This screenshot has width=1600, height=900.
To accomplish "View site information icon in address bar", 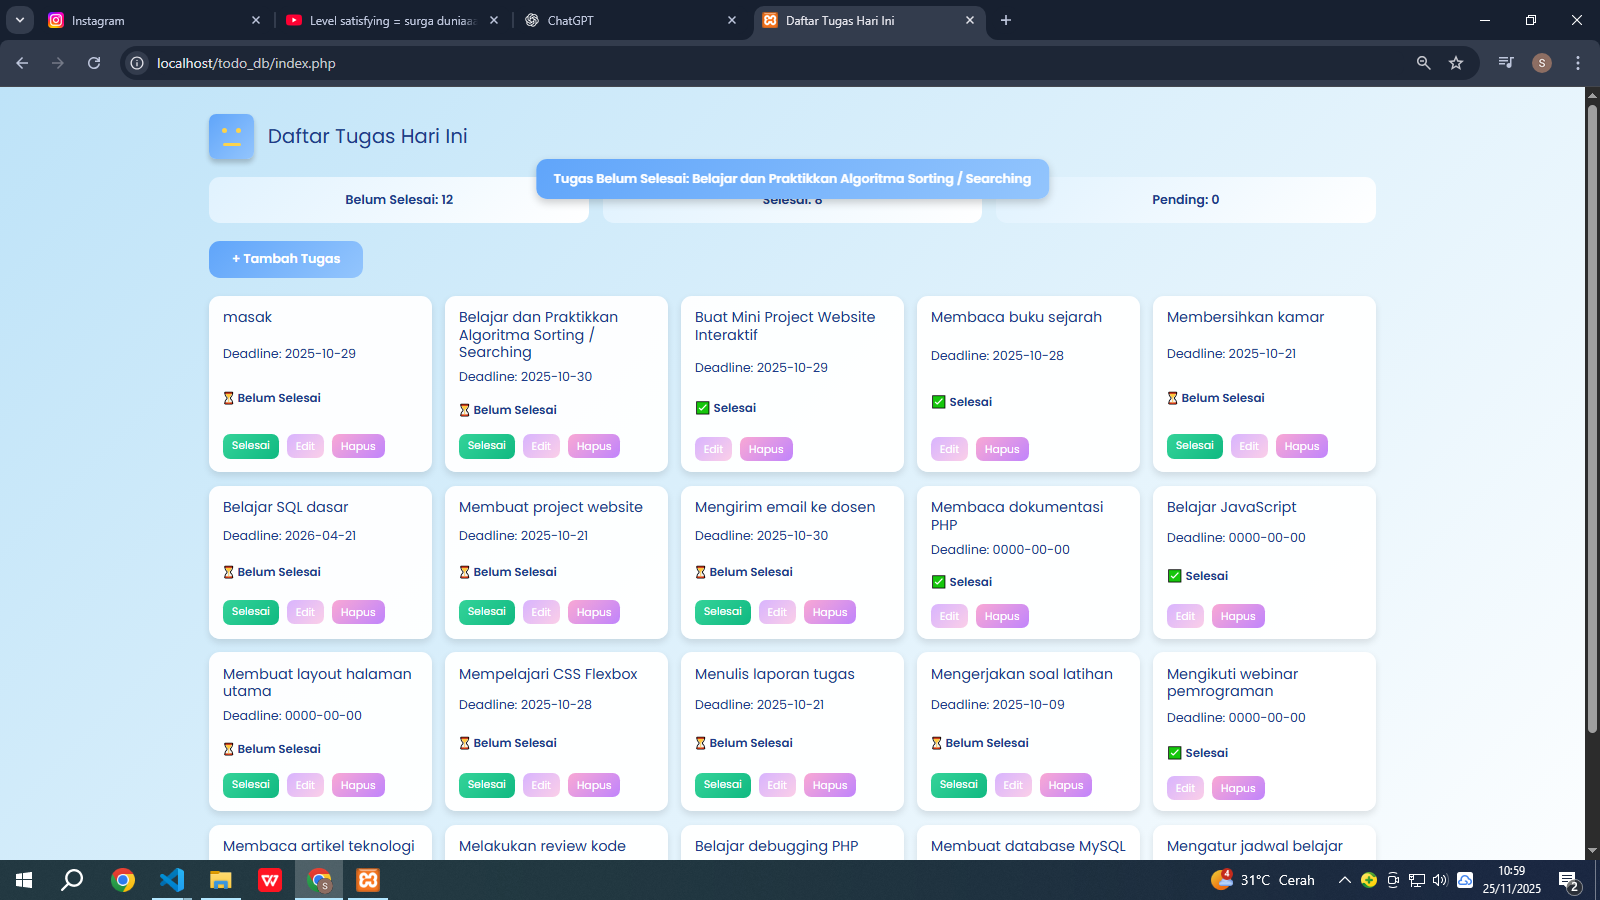I will coord(137,63).
